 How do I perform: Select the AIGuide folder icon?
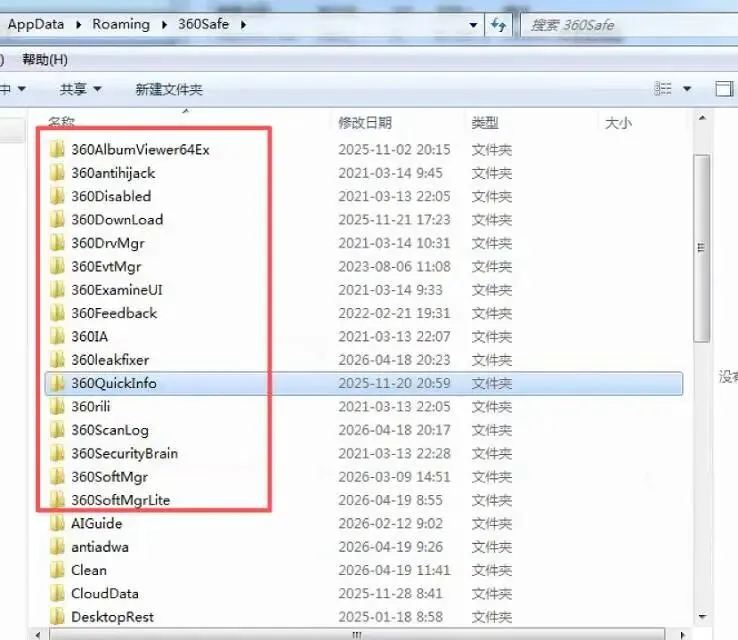pos(57,523)
